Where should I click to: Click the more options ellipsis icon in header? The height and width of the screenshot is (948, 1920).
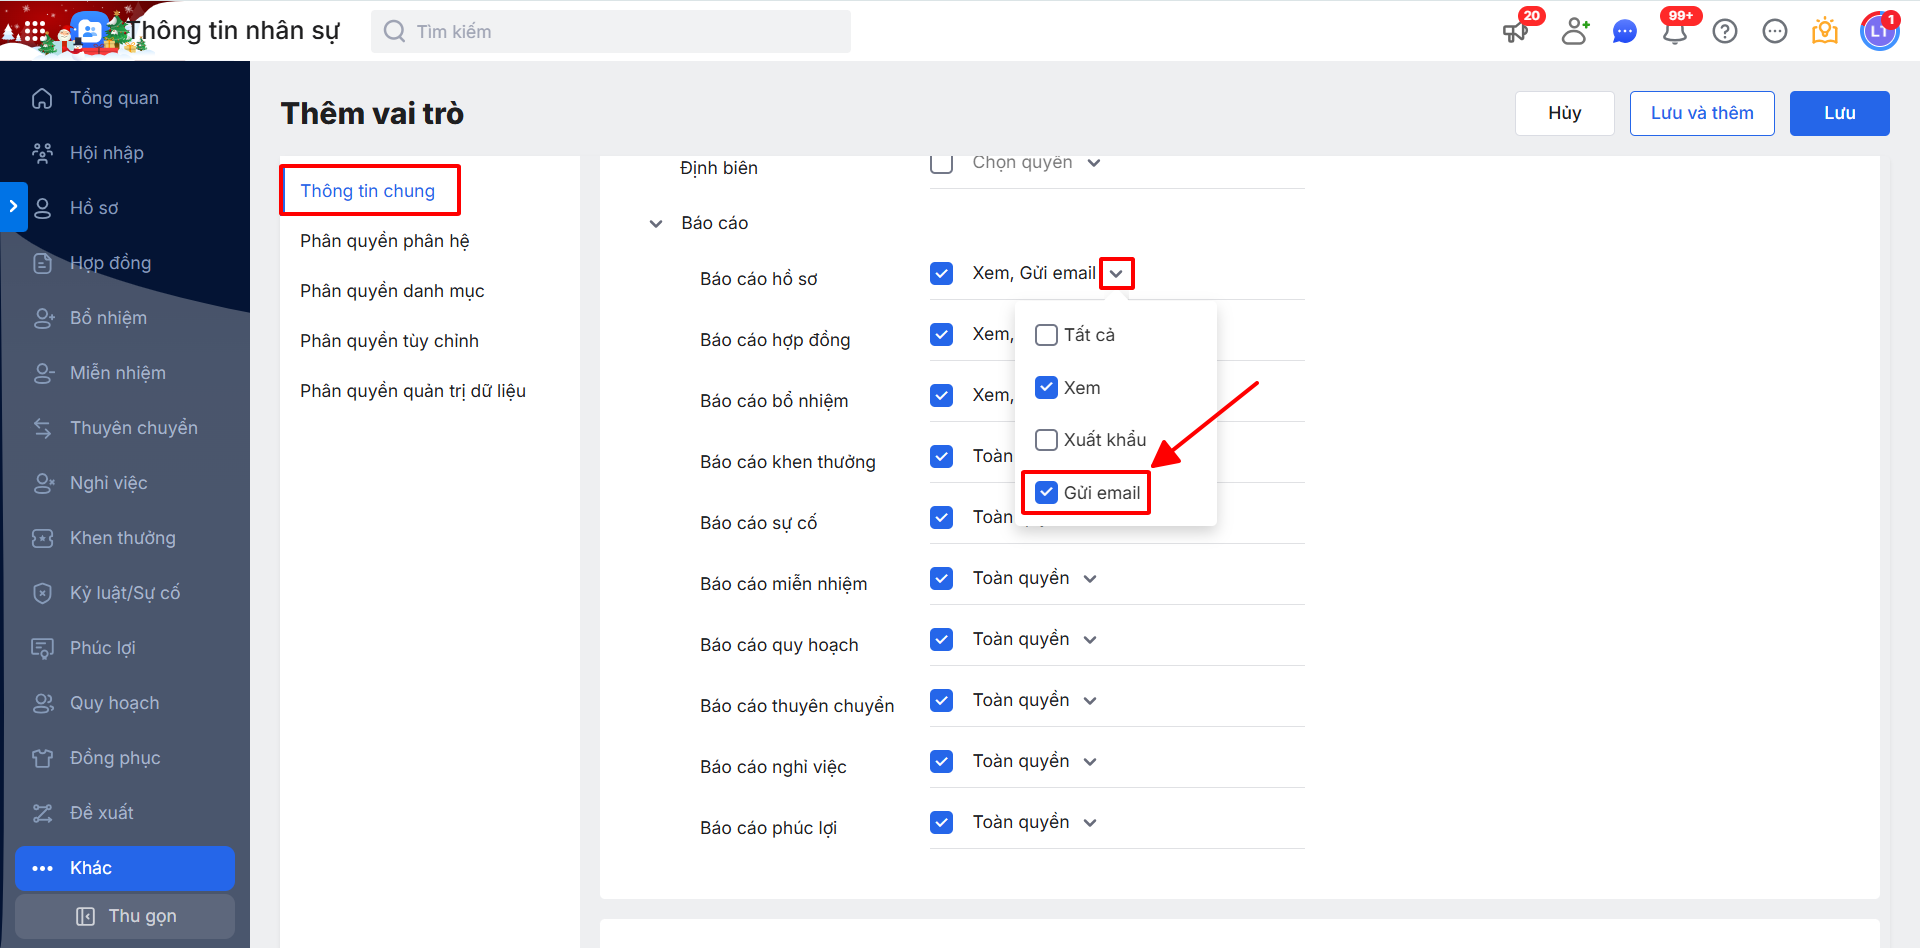point(1775,32)
